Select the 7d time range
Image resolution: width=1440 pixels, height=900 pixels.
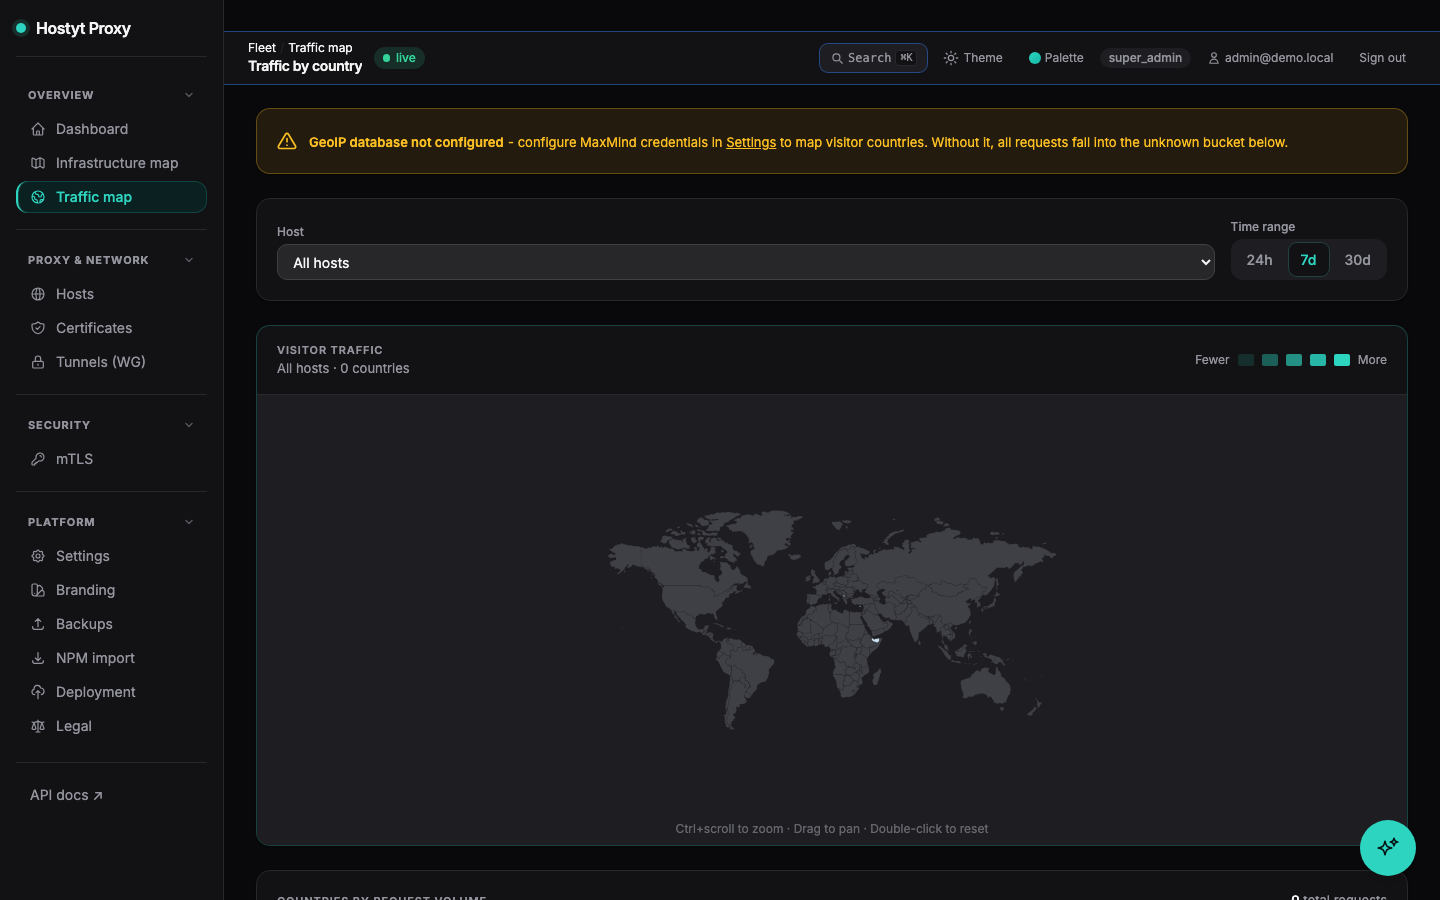pos(1308,260)
